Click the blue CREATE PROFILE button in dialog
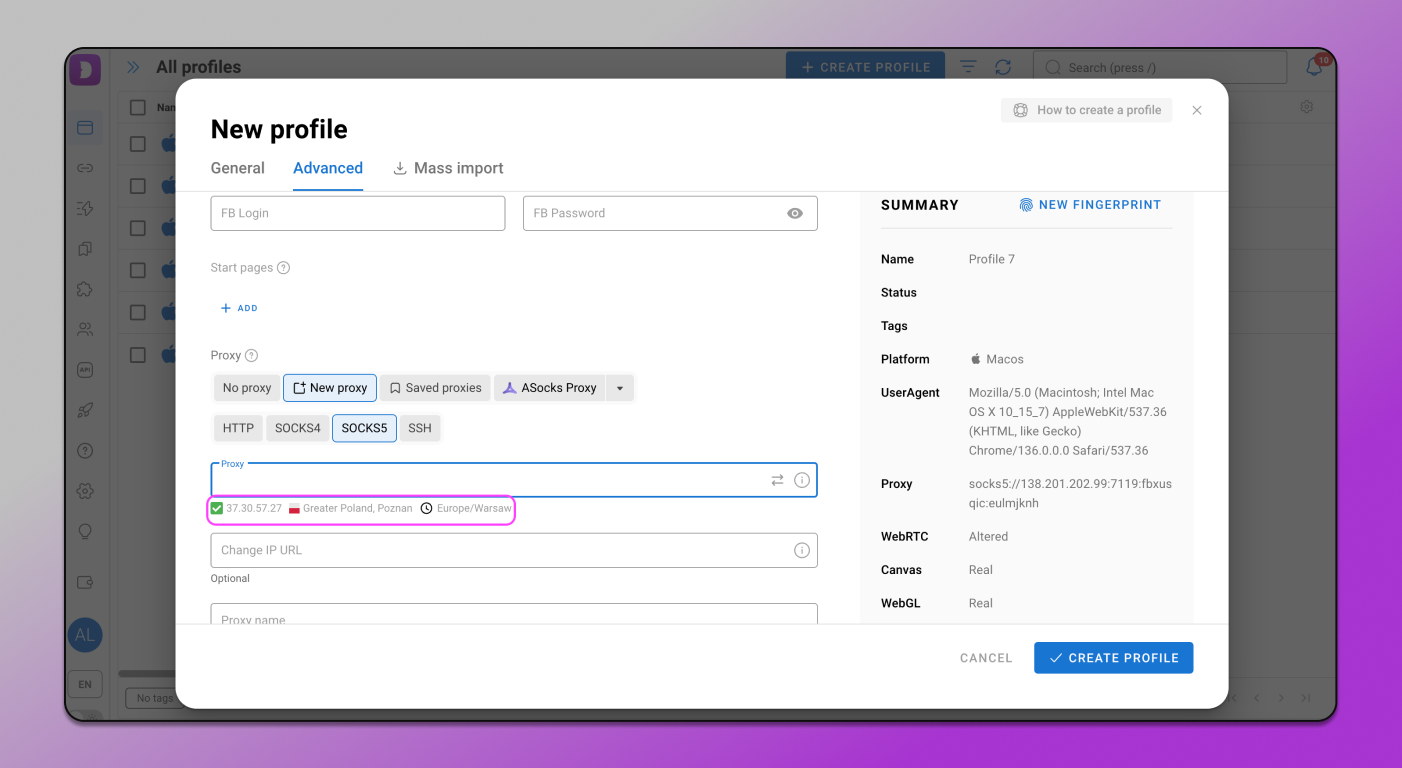Screen dimensions: 1402x768 [1113, 658]
